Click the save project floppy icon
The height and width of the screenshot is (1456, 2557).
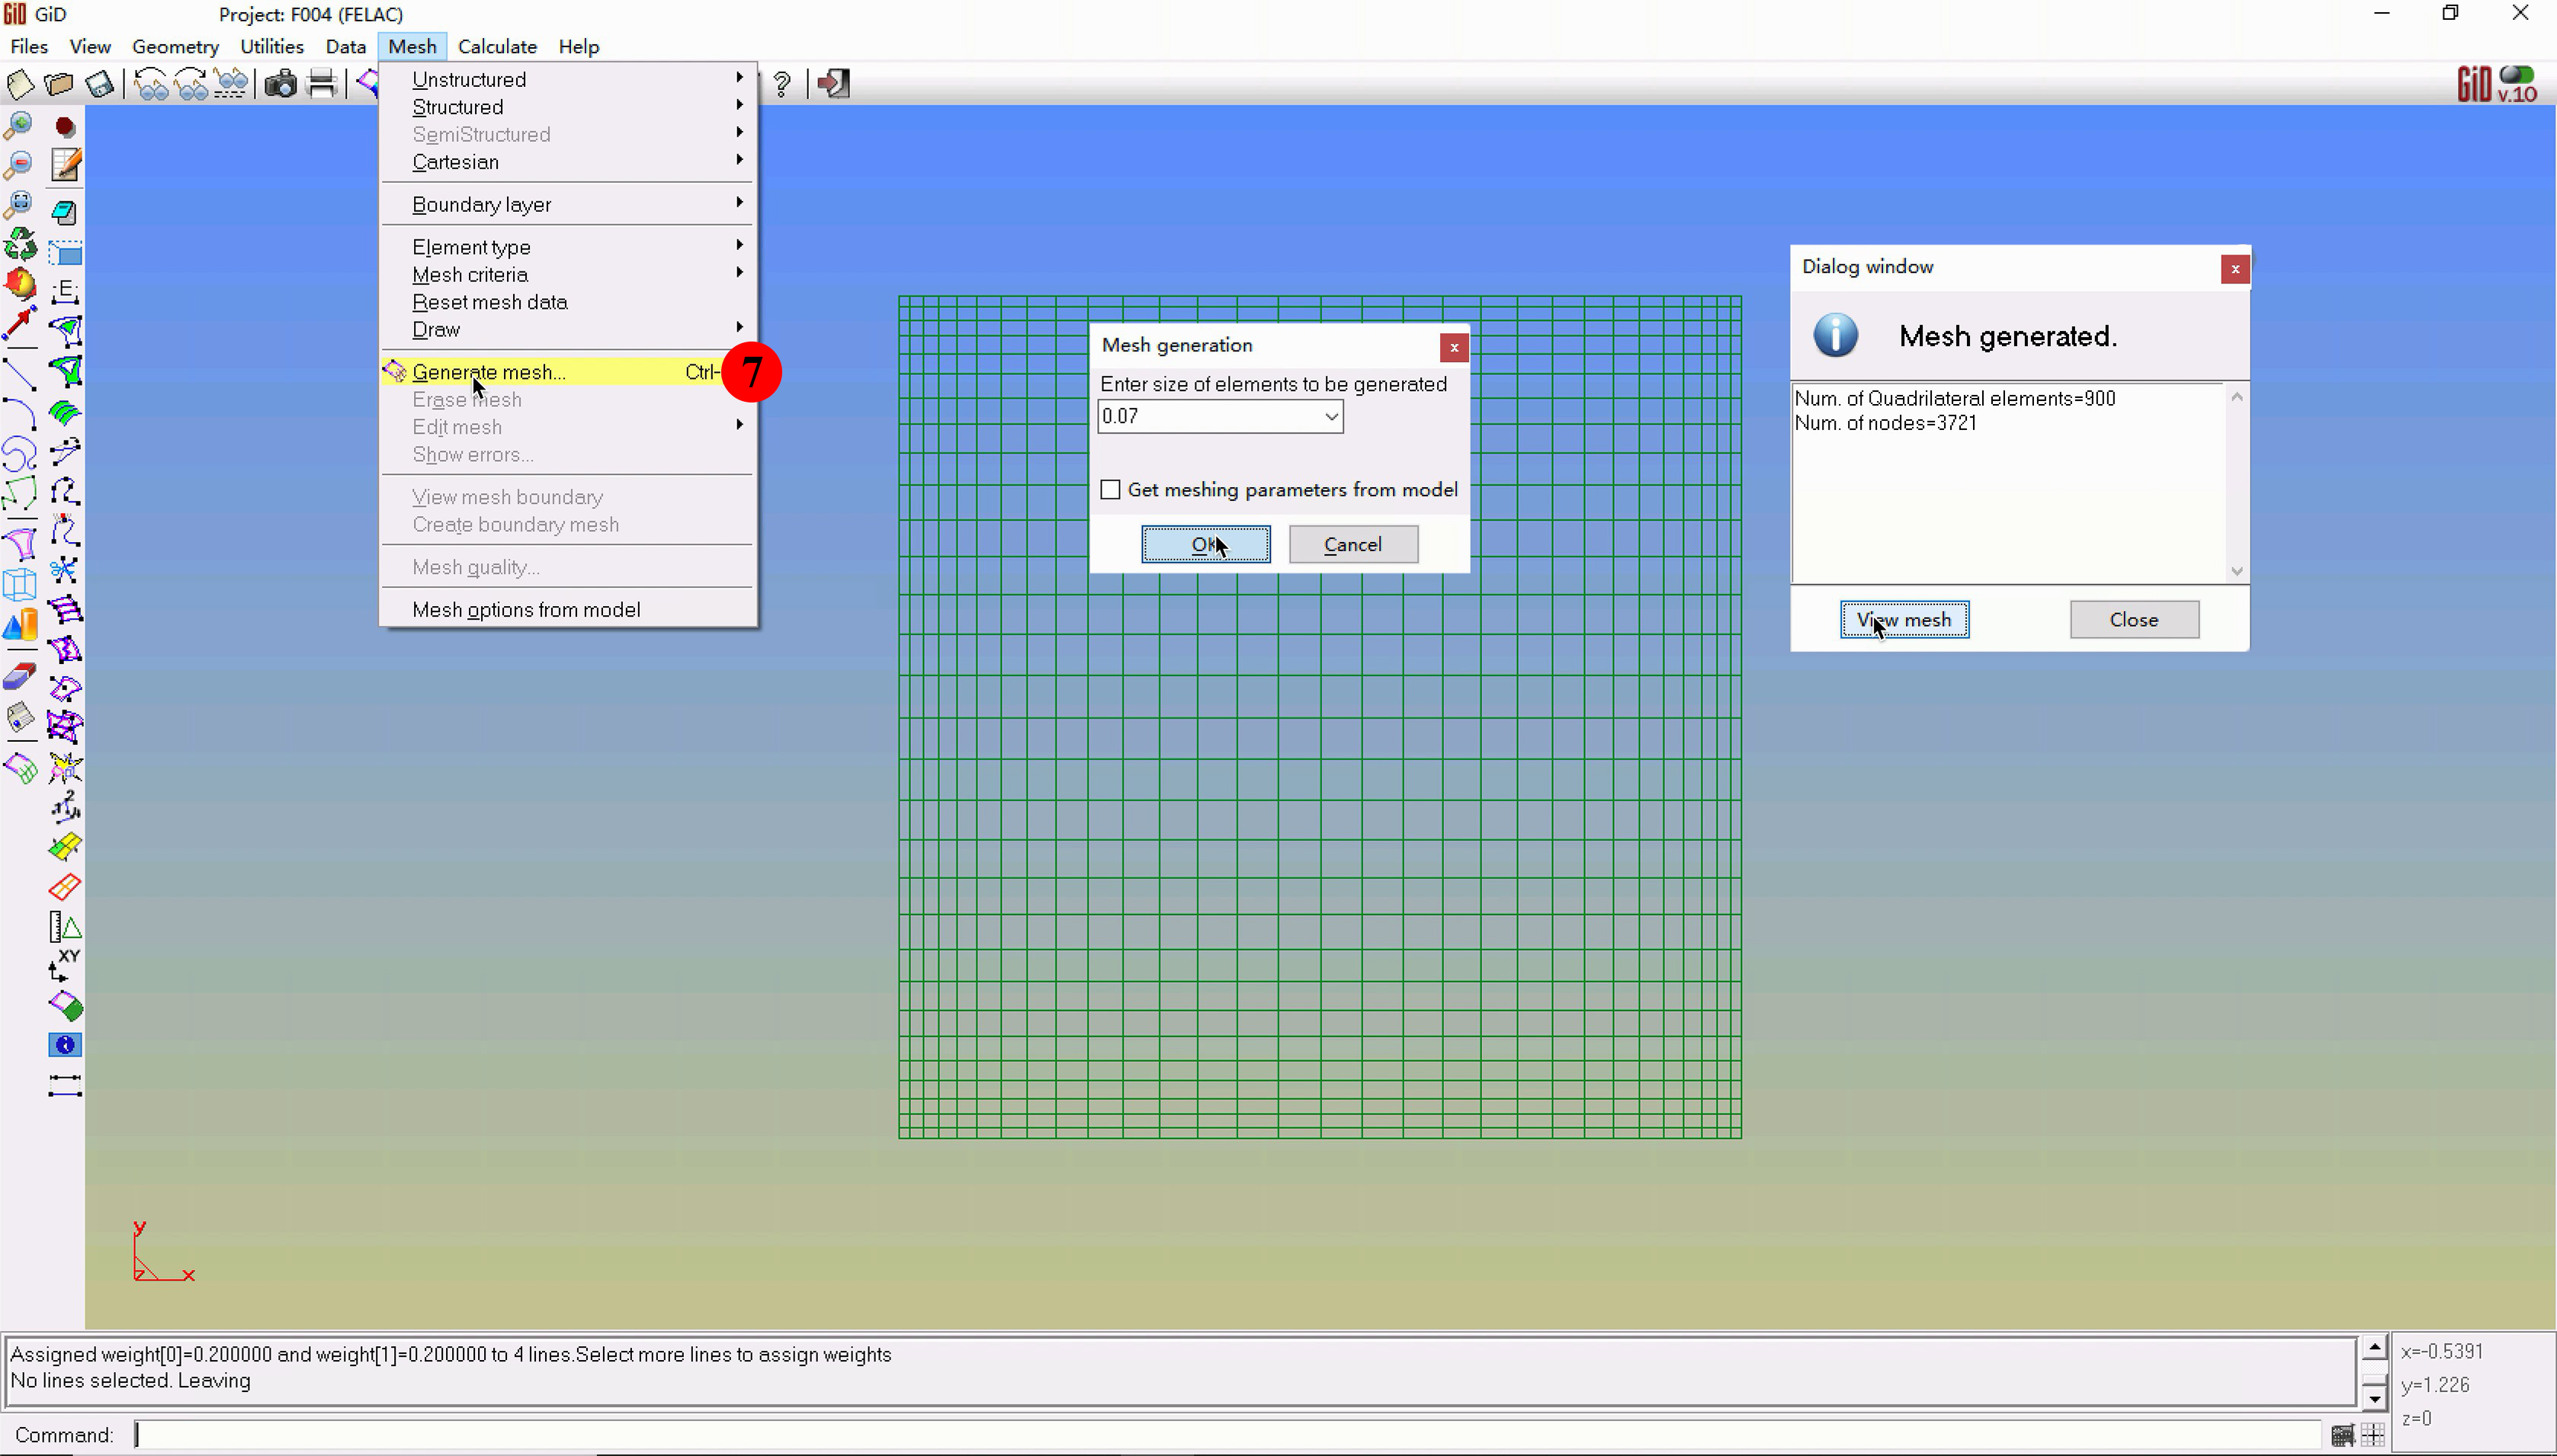(x=99, y=84)
